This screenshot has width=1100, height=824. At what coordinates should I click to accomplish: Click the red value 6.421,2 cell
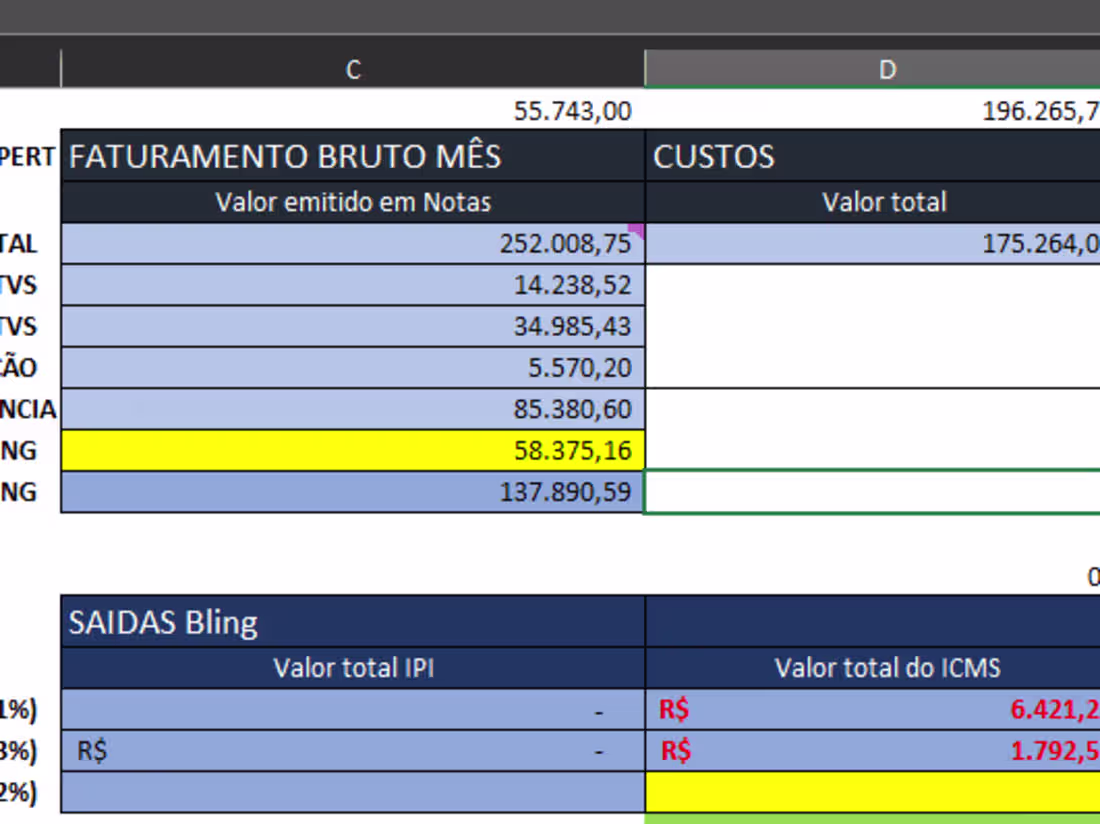coord(886,710)
